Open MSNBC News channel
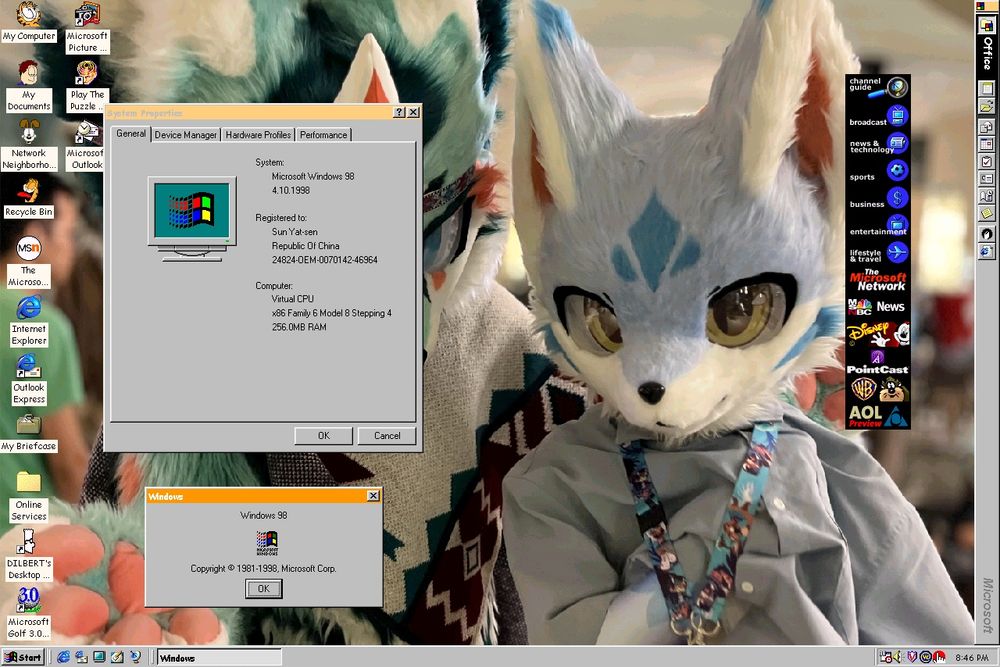1000x667 pixels. 878,307
